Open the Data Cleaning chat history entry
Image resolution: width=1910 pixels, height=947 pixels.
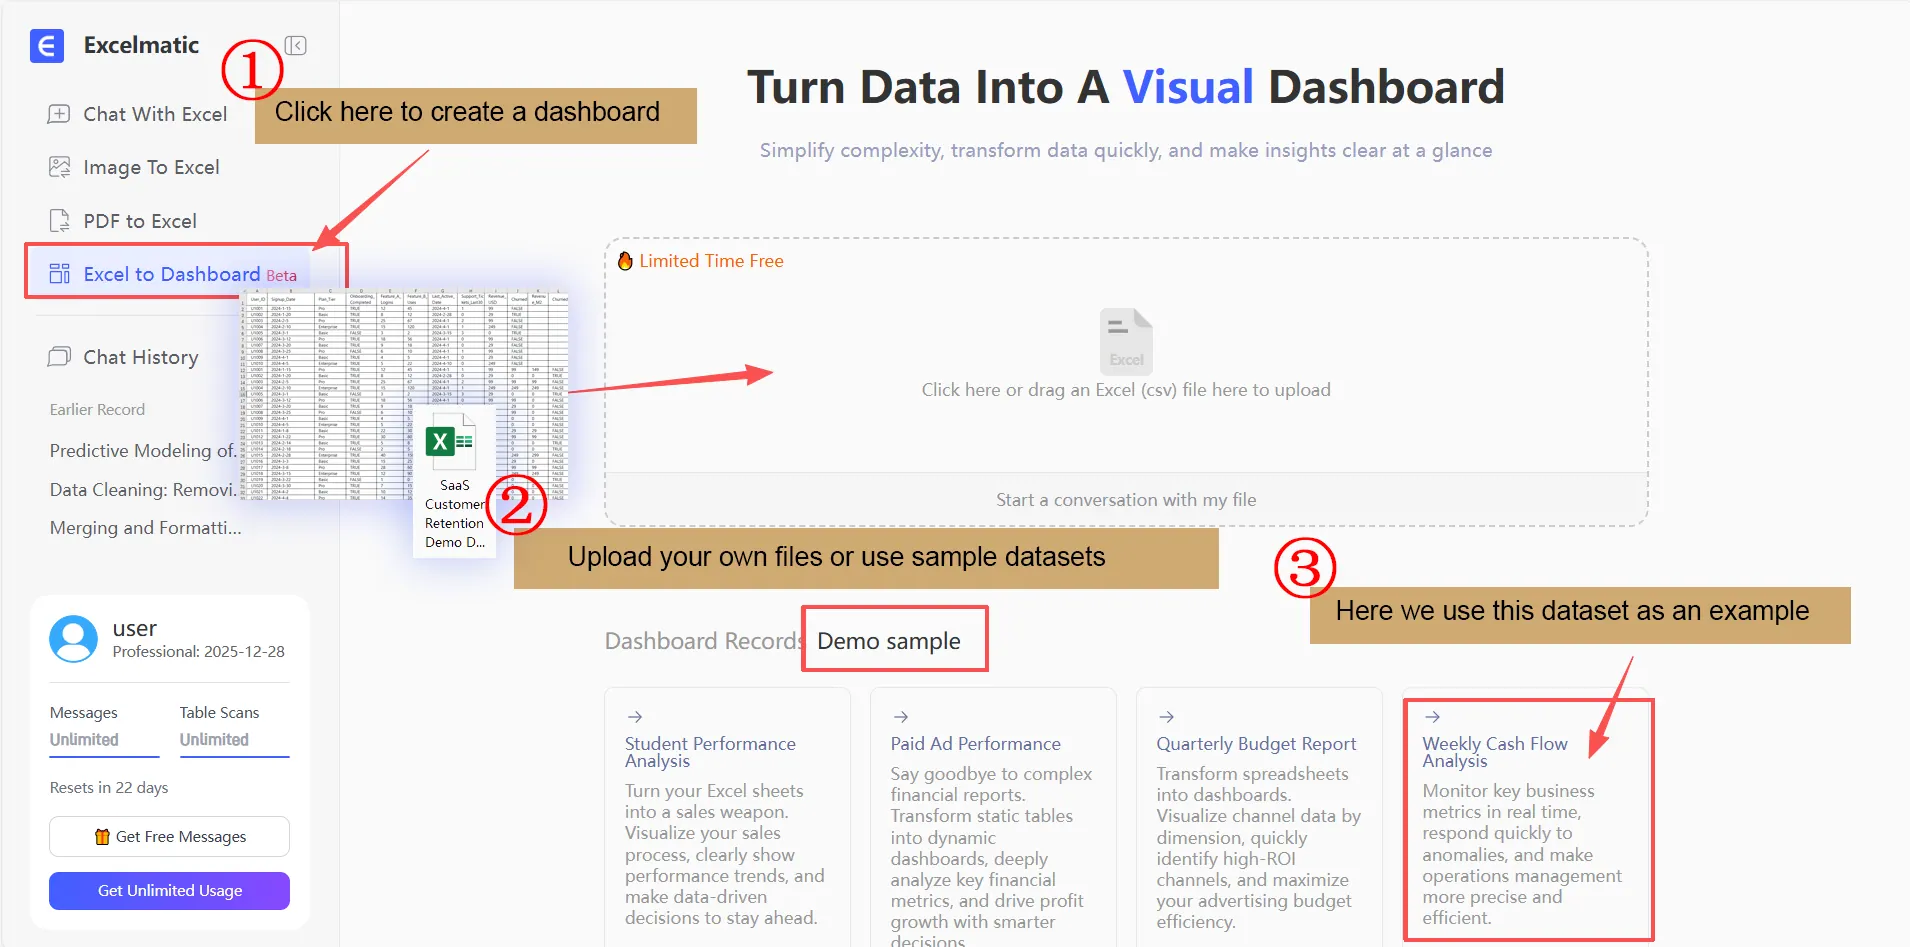tap(143, 489)
